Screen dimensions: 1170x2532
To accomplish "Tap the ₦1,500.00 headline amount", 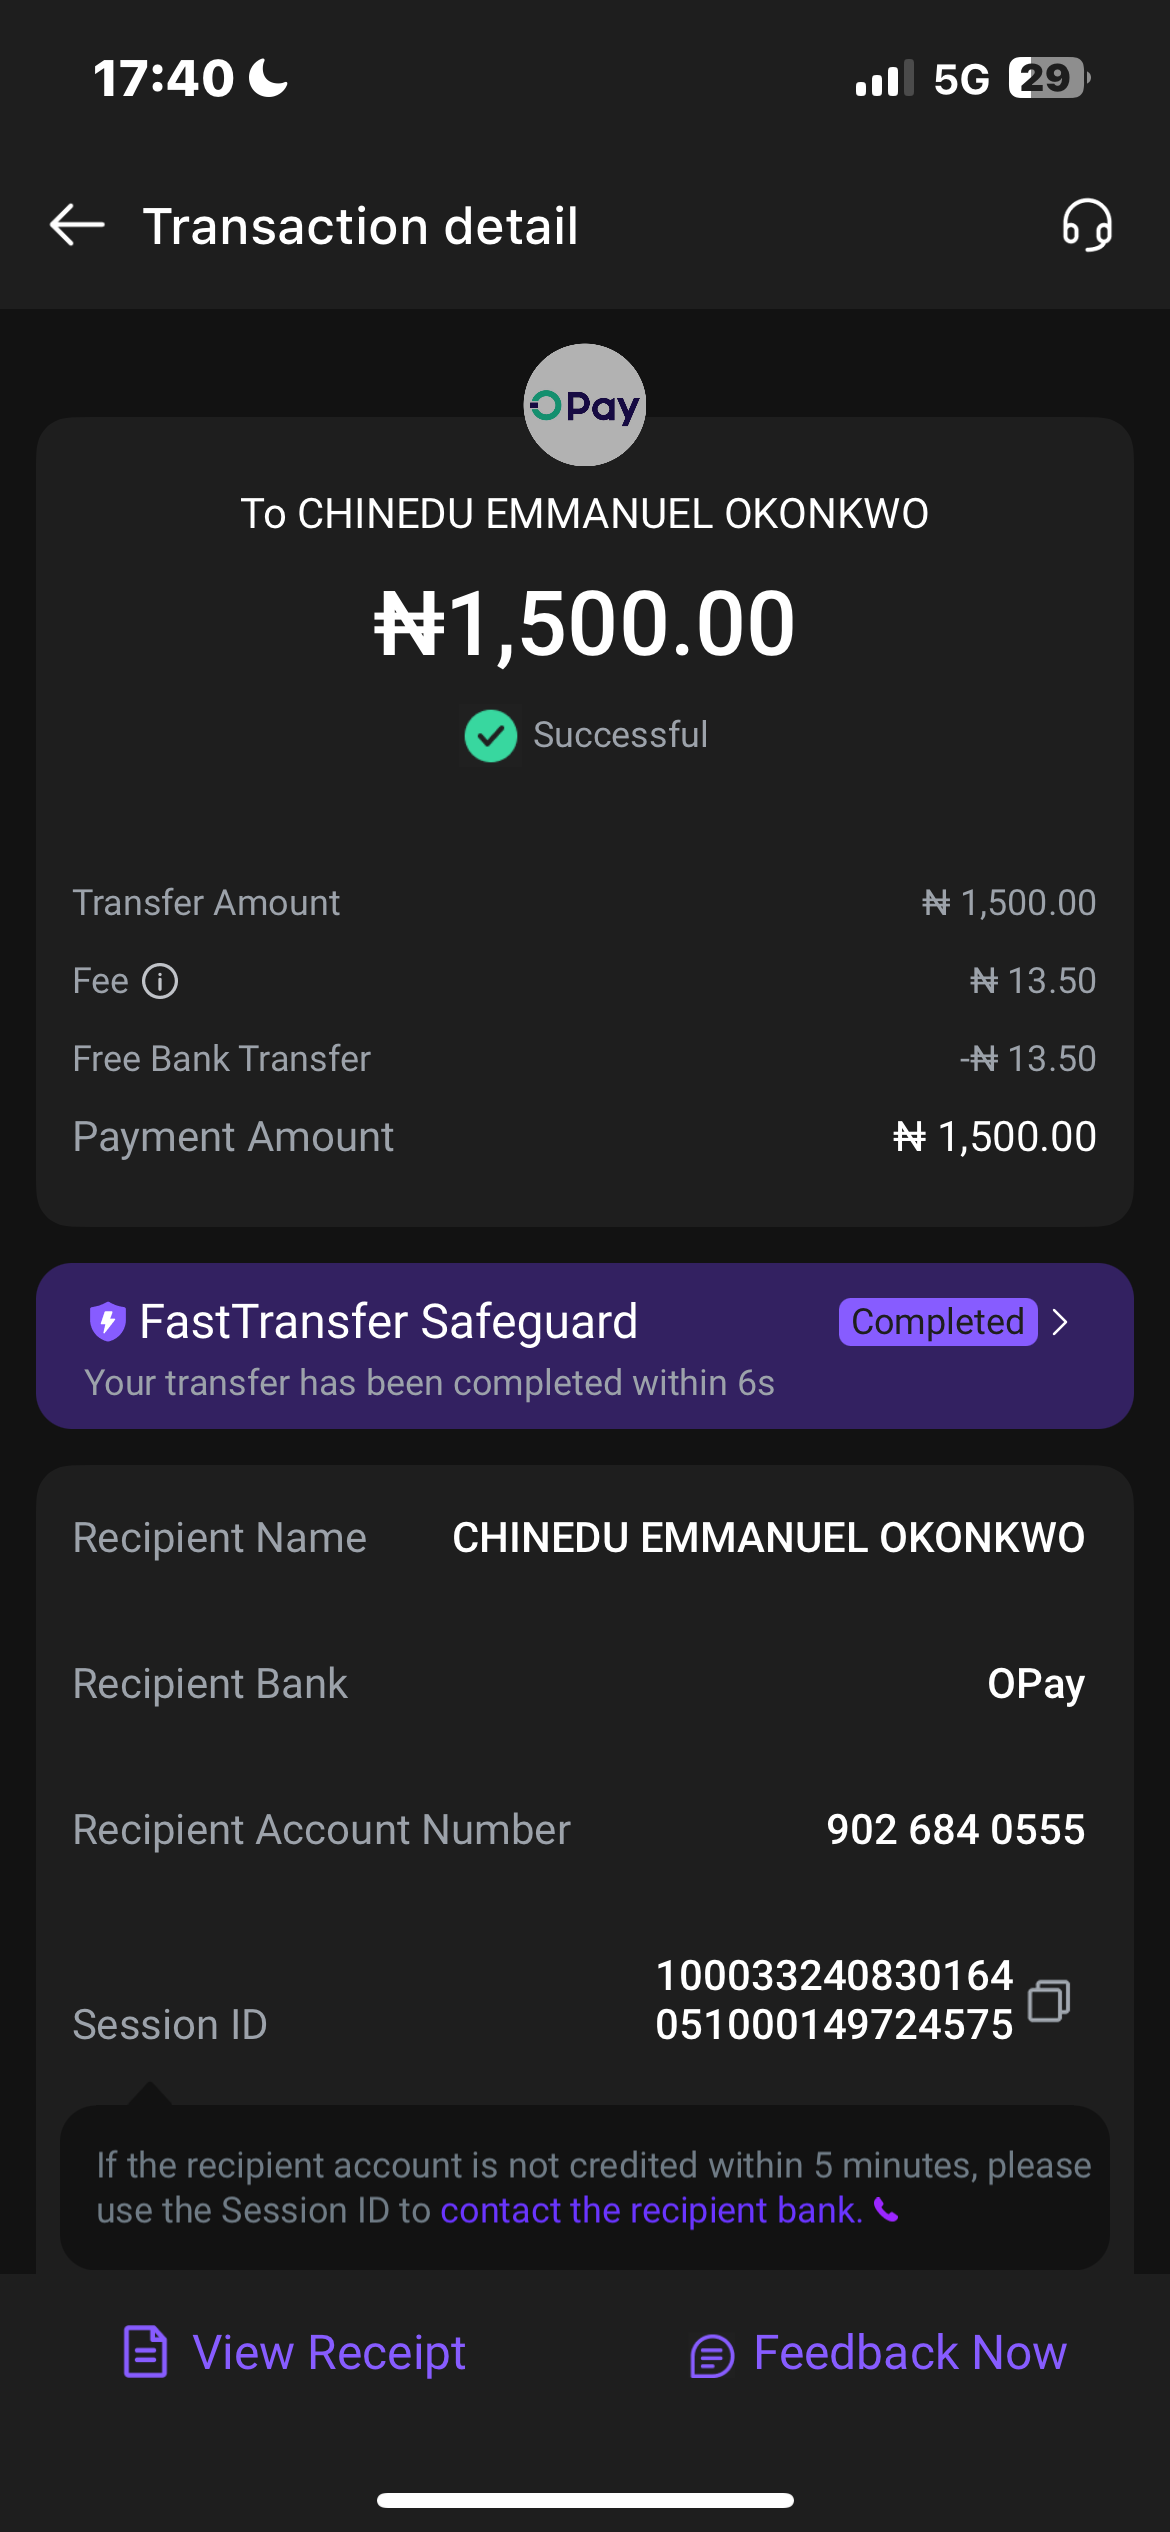I will (585, 623).
